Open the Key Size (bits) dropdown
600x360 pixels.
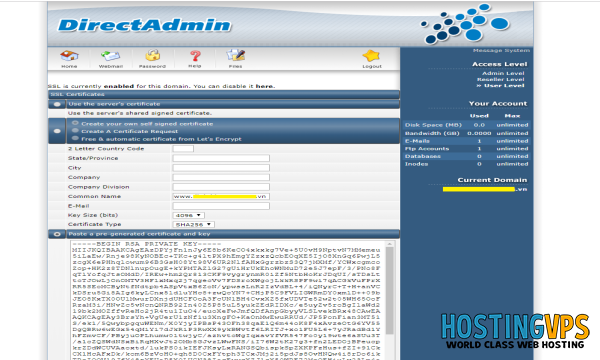pos(188,215)
